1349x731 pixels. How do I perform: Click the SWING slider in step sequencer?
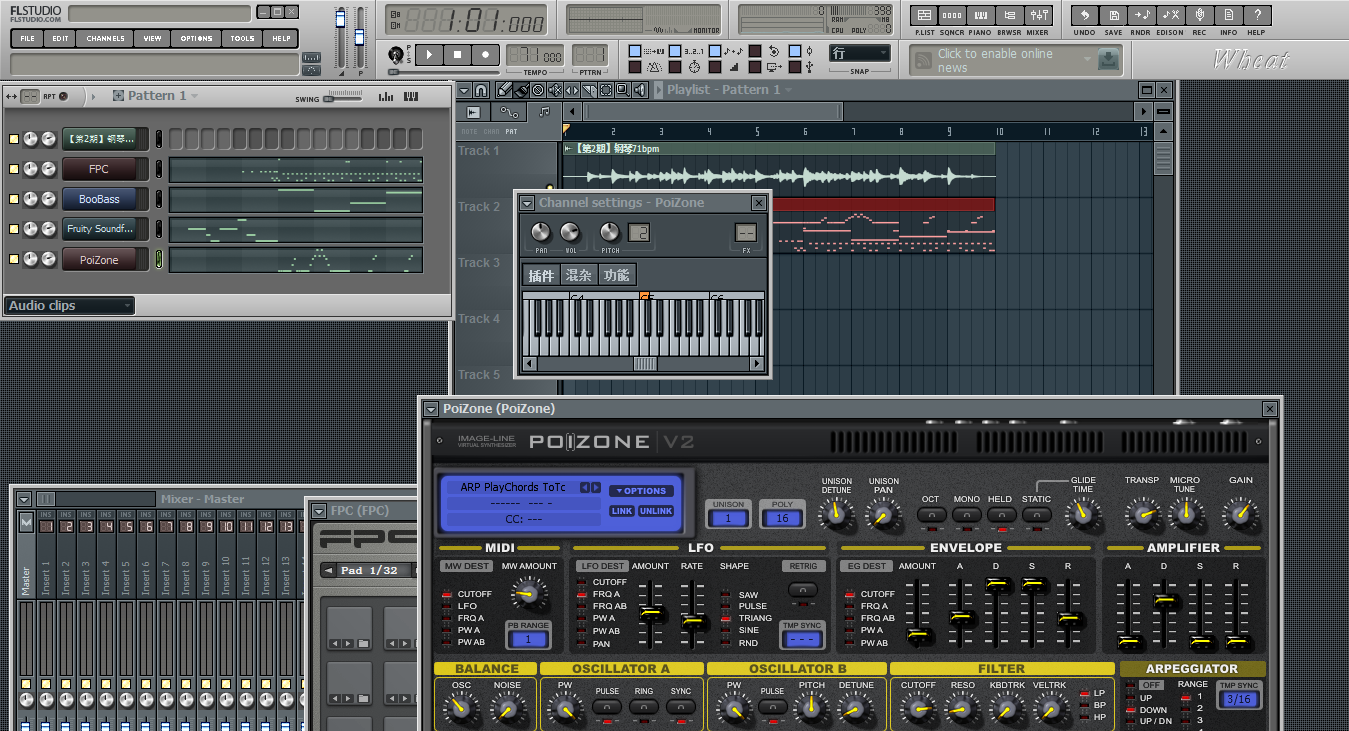click(343, 97)
